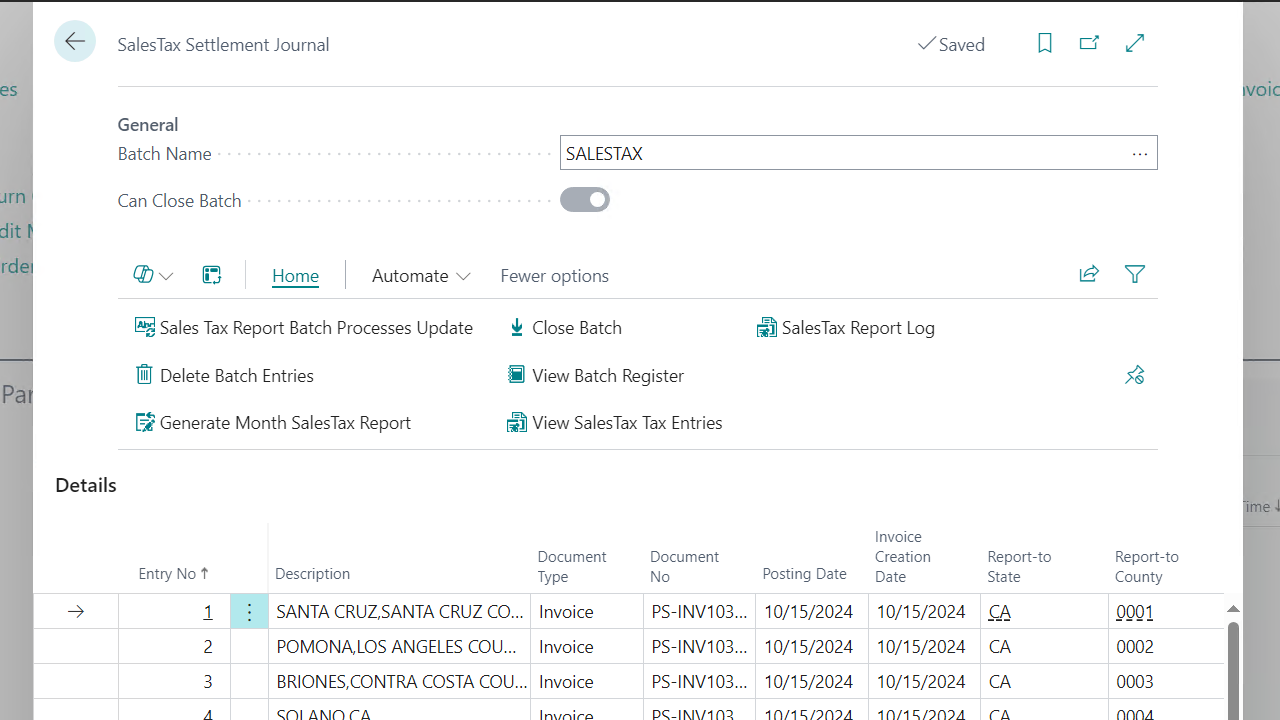Toggle the Can Close Batch switch
Image resolution: width=1280 pixels, height=720 pixels.
click(x=585, y=200)
